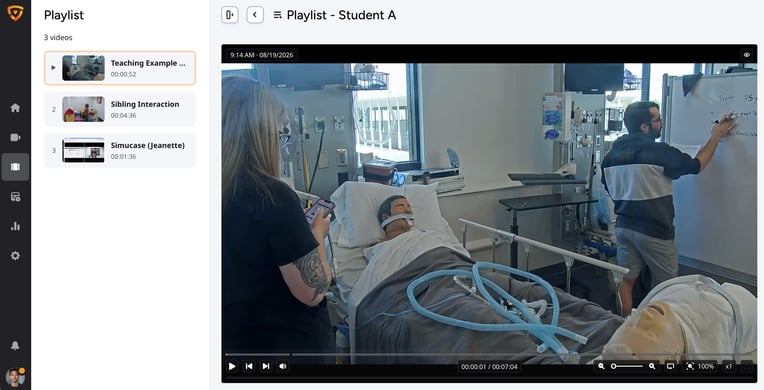Click the 3 videos count label
Screen dimensions: 764x390
point(58,38)
